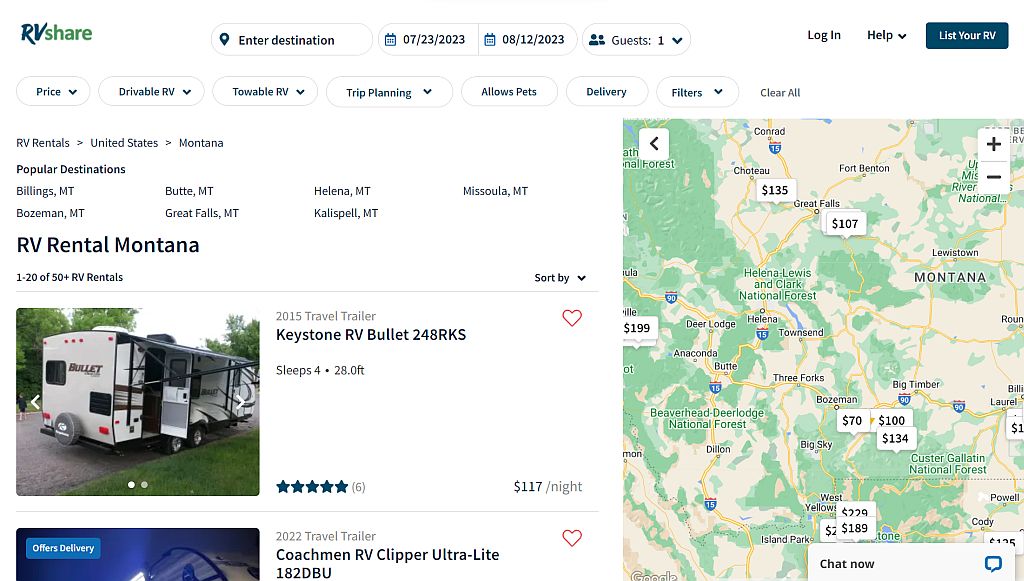Click the Sleeps 4 • 28.0ft text

[320, 370]
